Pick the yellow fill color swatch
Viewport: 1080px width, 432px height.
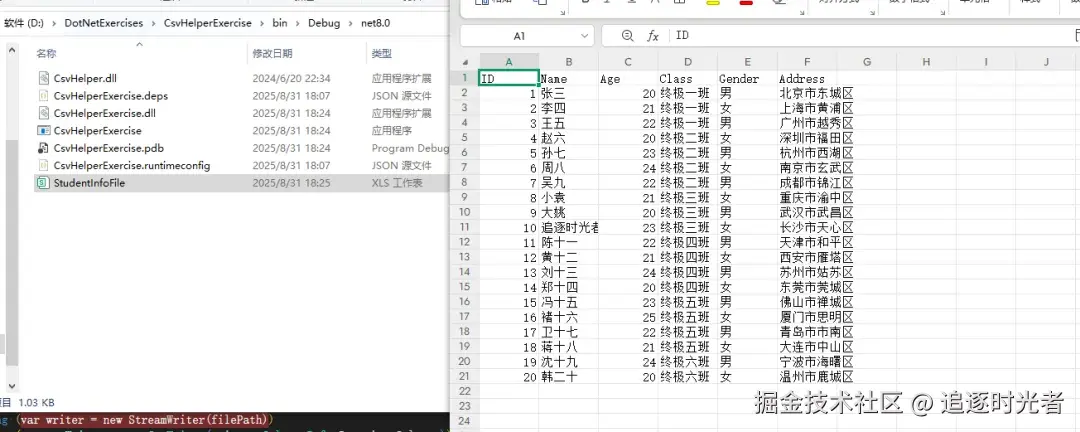tap(714, 3)
